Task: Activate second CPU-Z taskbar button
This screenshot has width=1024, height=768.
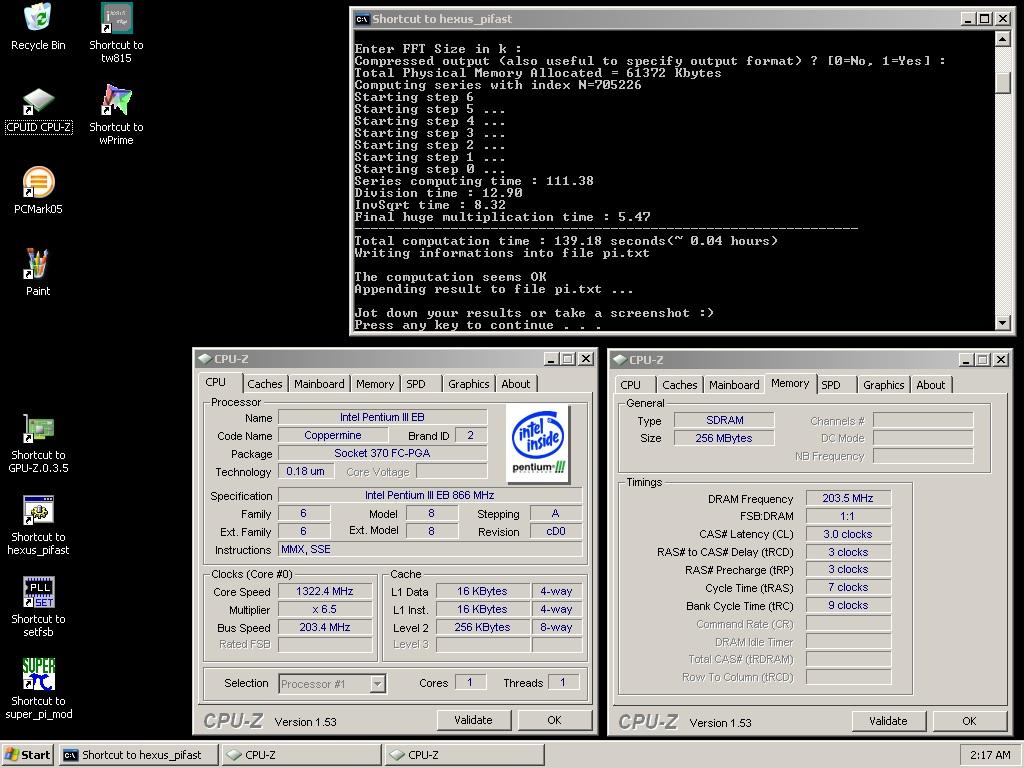Action: (x=464, y=755)
